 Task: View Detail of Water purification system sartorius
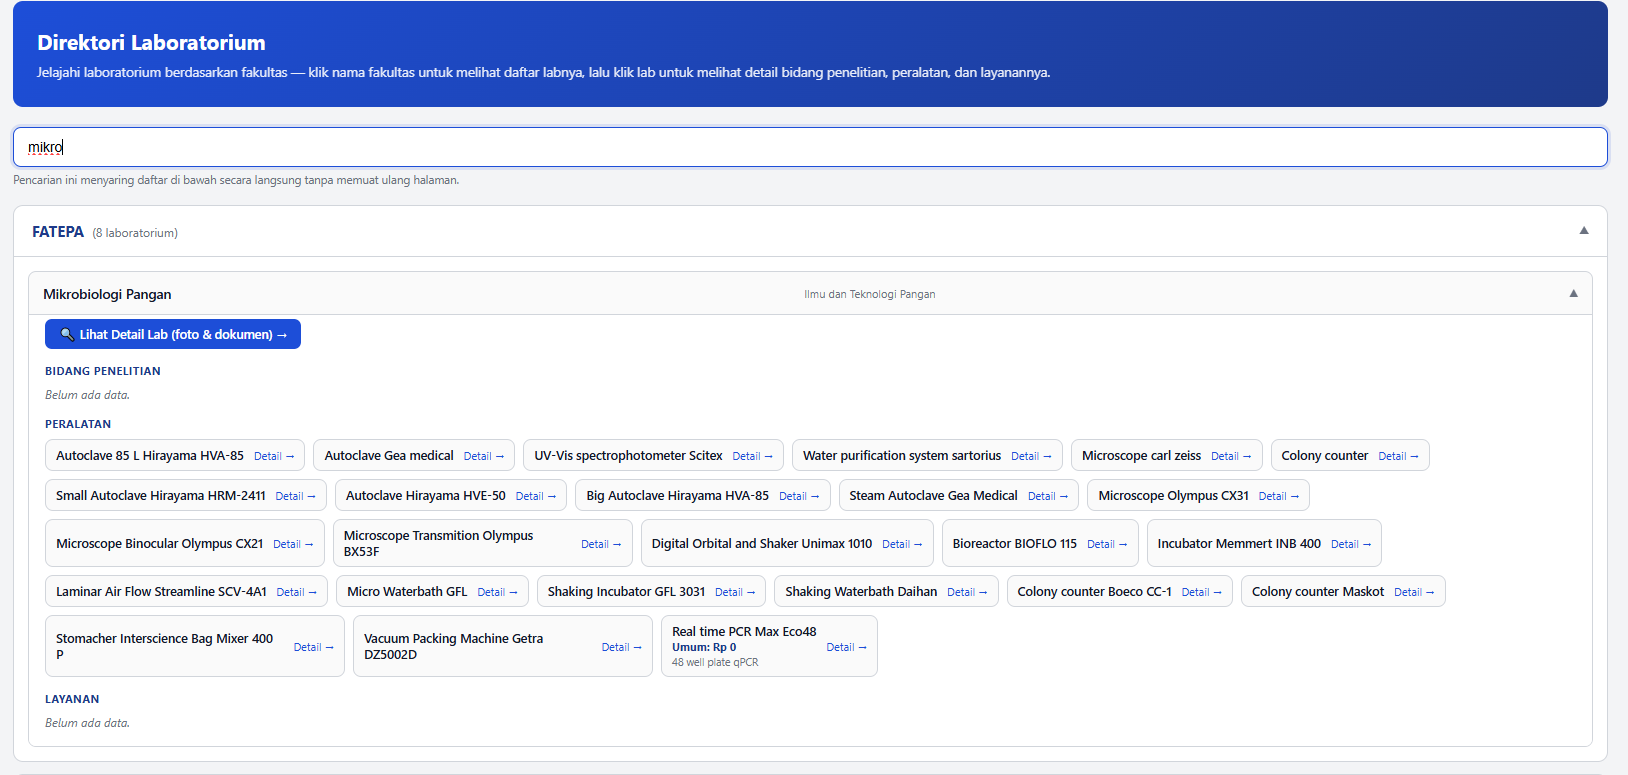point(1031,456)
